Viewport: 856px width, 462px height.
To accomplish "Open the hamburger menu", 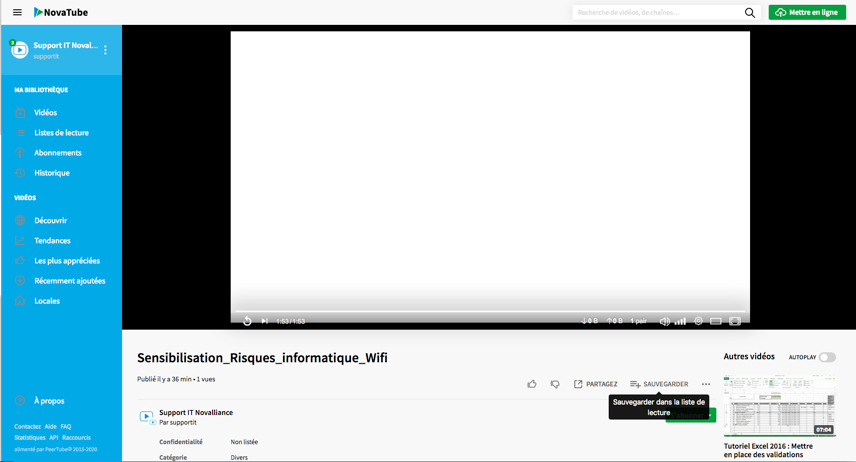I will click(17, 13).
